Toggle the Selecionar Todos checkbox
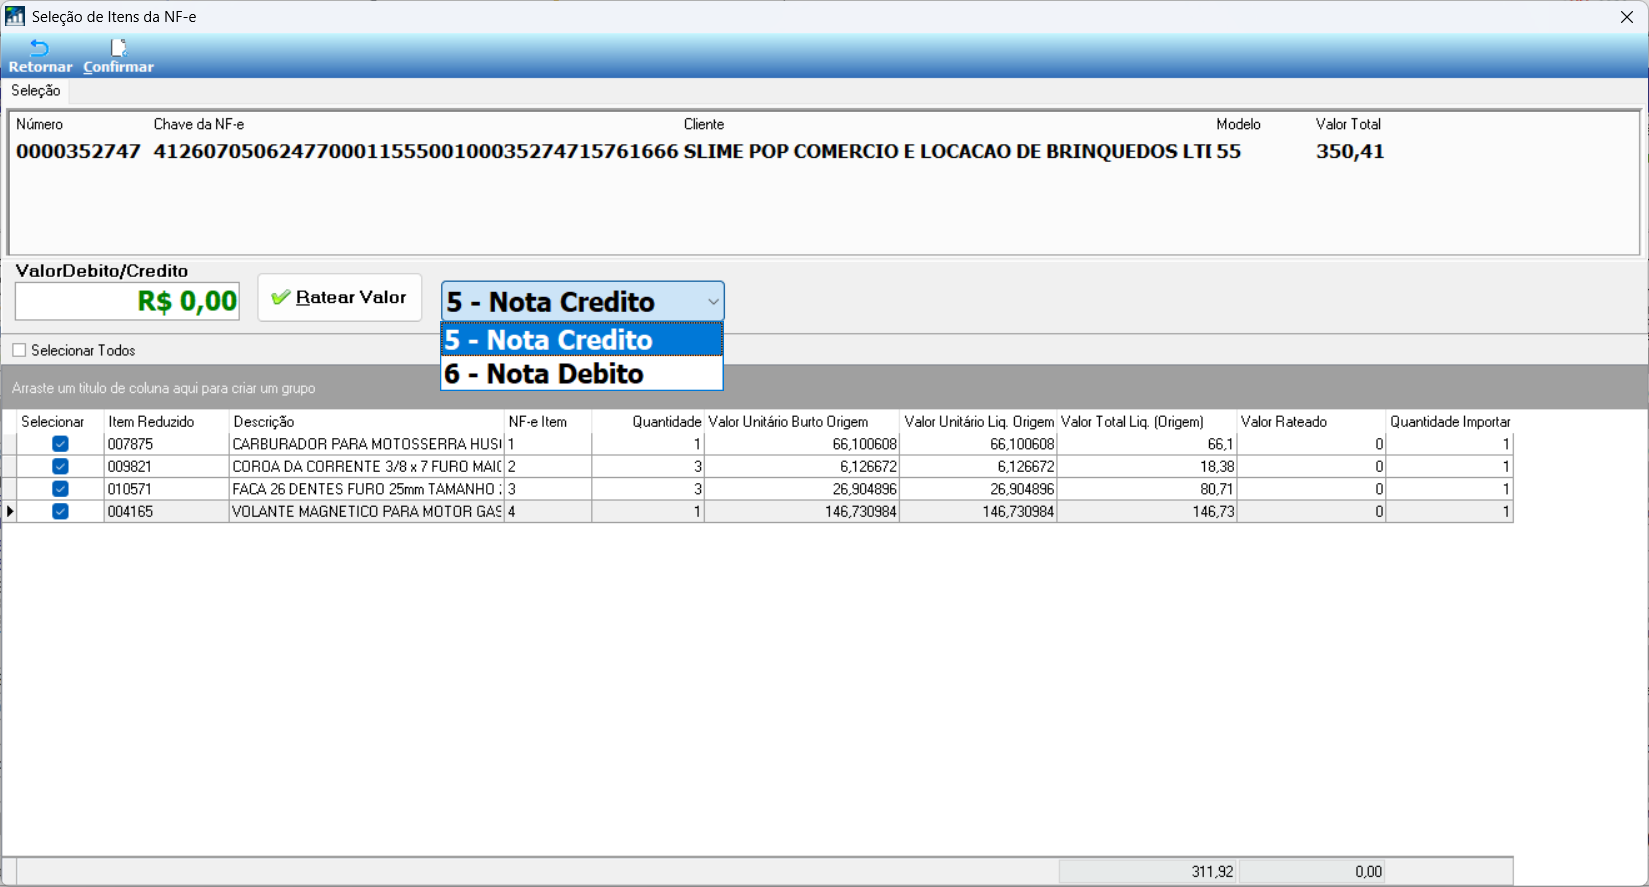The width and height of the screenshot is (1649, 887). point(19,350)
